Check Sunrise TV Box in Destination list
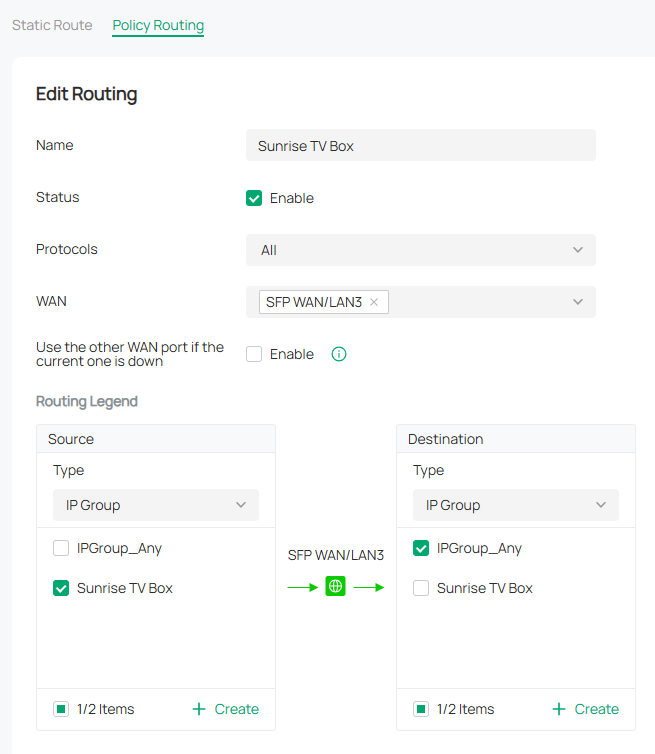The width and height of the screenshot is (655, 754). (x=421, y=588)
